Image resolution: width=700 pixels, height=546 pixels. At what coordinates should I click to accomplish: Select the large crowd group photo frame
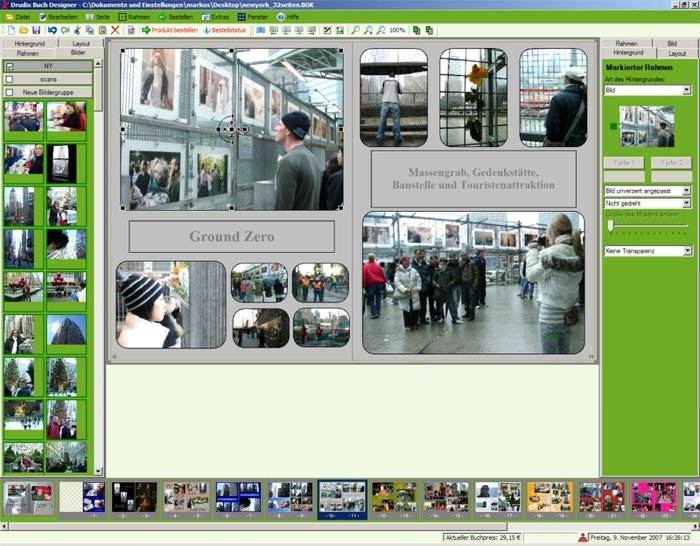473,283
